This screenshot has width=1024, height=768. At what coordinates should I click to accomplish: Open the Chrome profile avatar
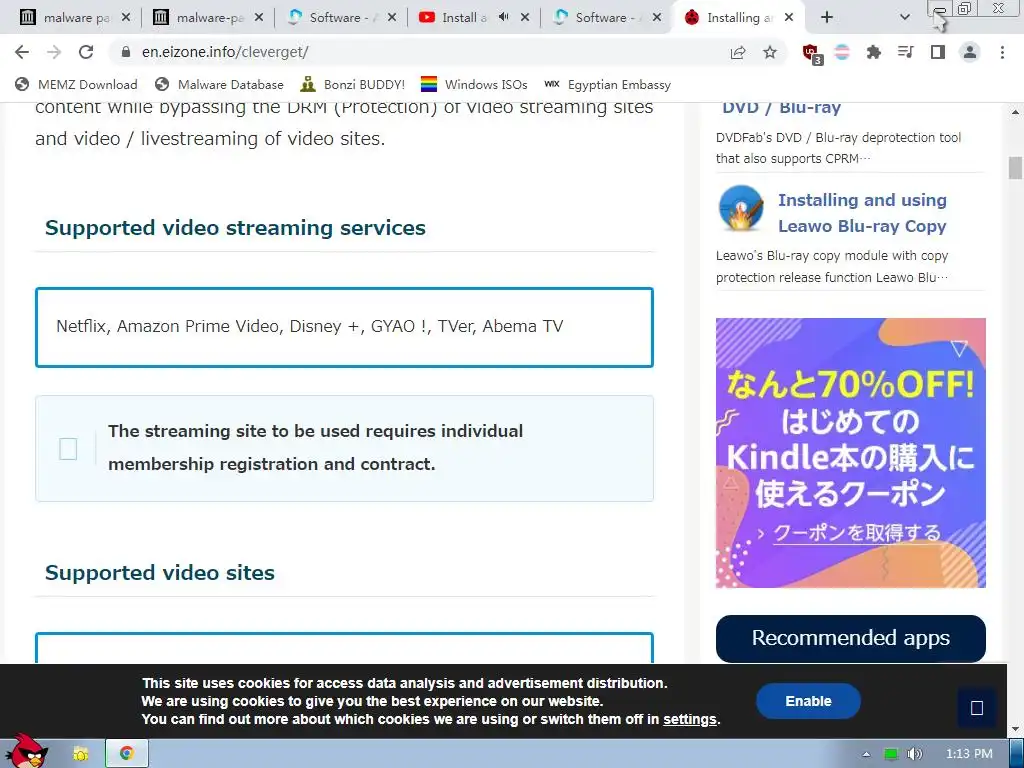click(x=970, y=52)
